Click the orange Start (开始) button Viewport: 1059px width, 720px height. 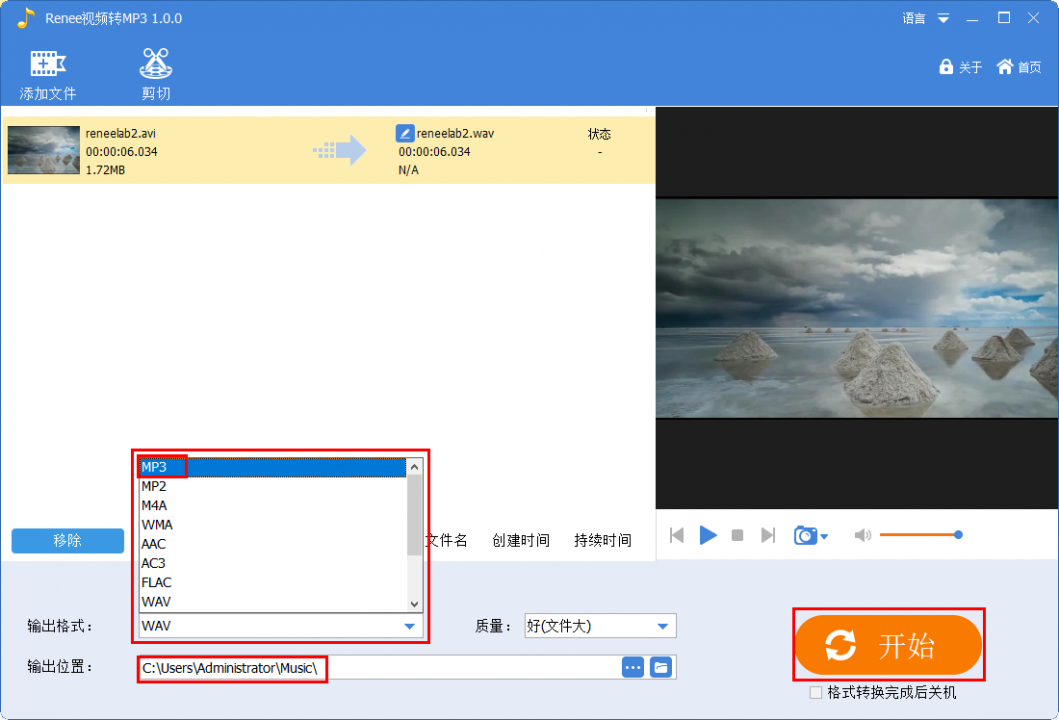click(888, 645)
